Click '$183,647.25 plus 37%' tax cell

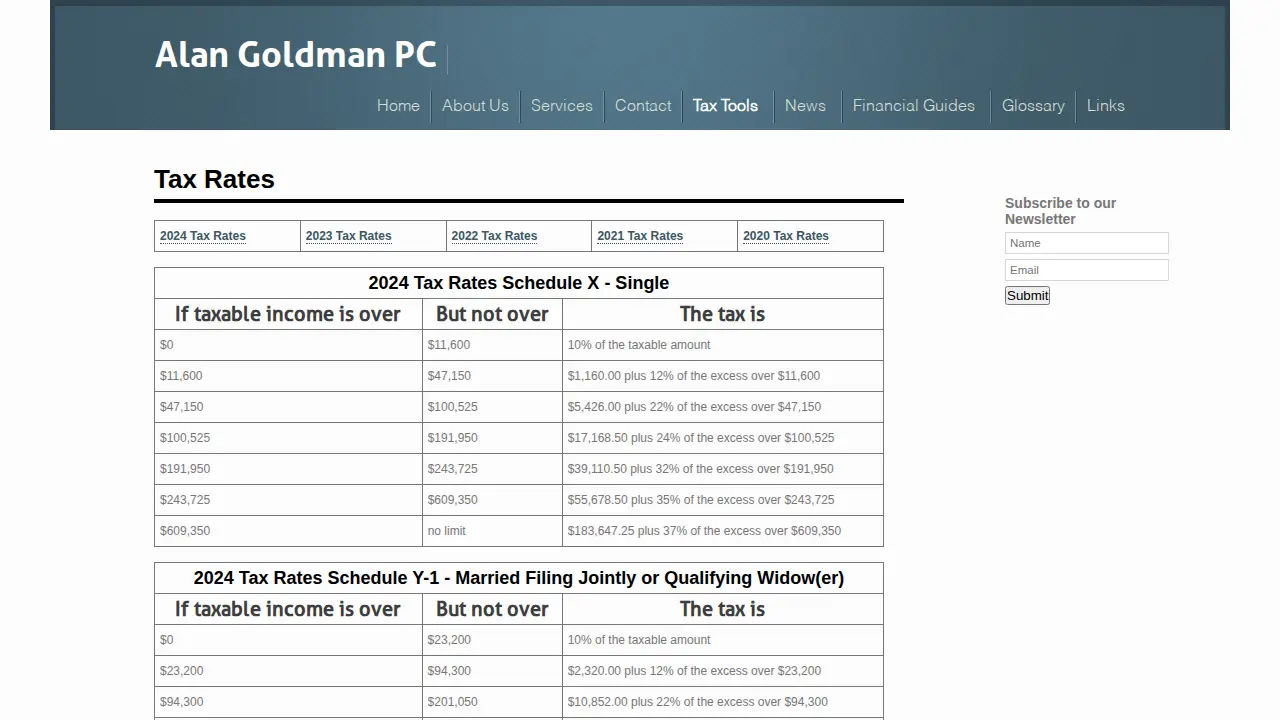722,531
